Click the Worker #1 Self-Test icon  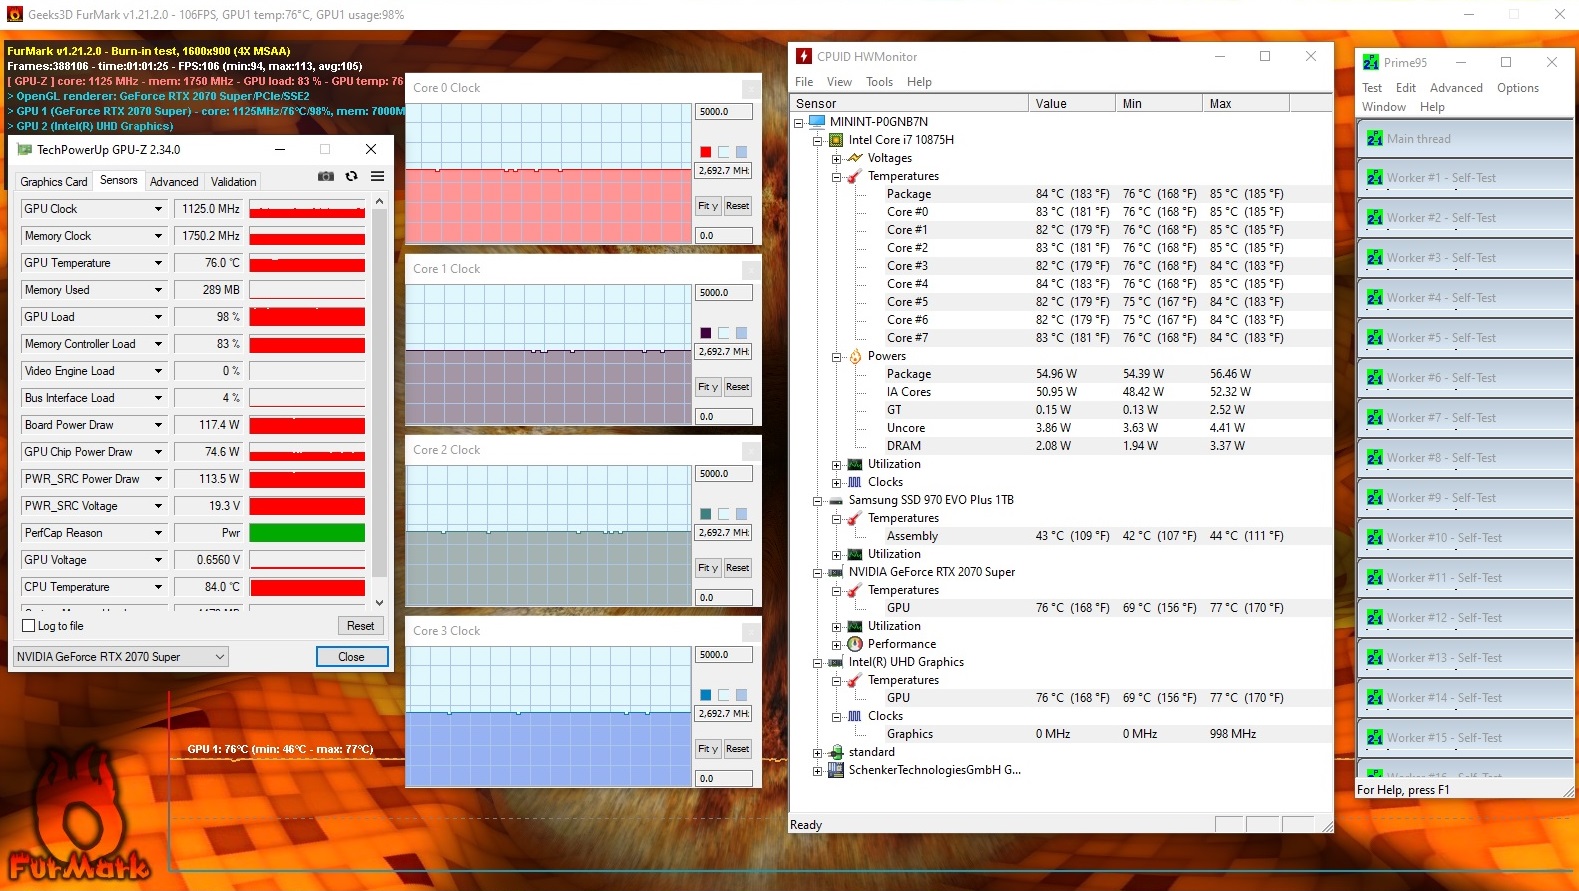1375,178
